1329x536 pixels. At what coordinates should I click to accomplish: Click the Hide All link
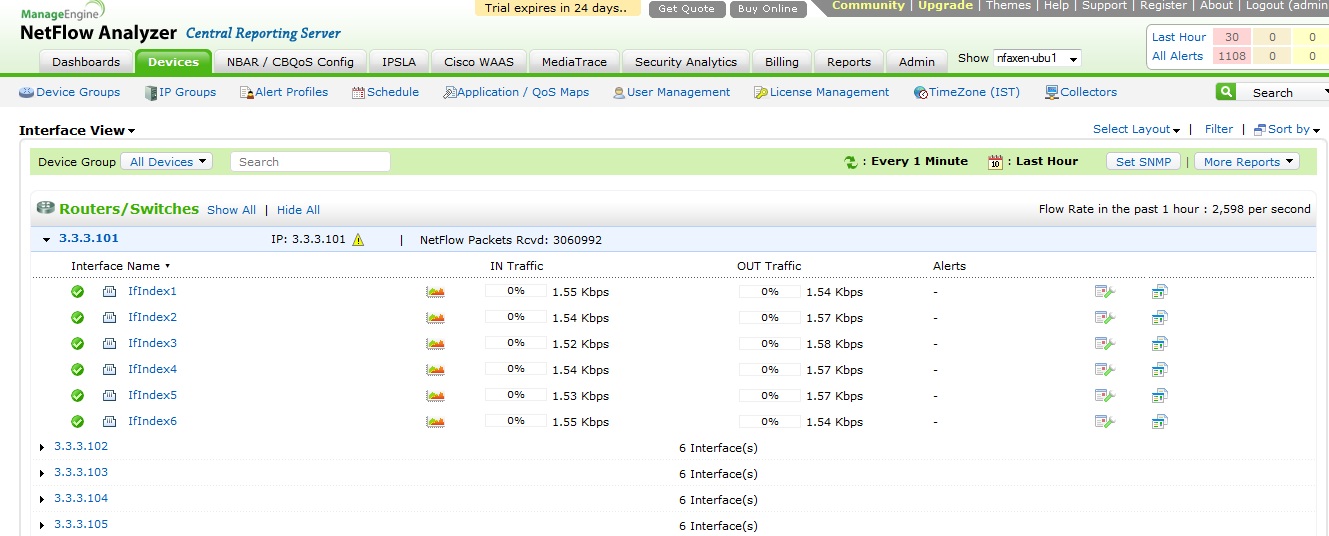[x=298, y=210]
